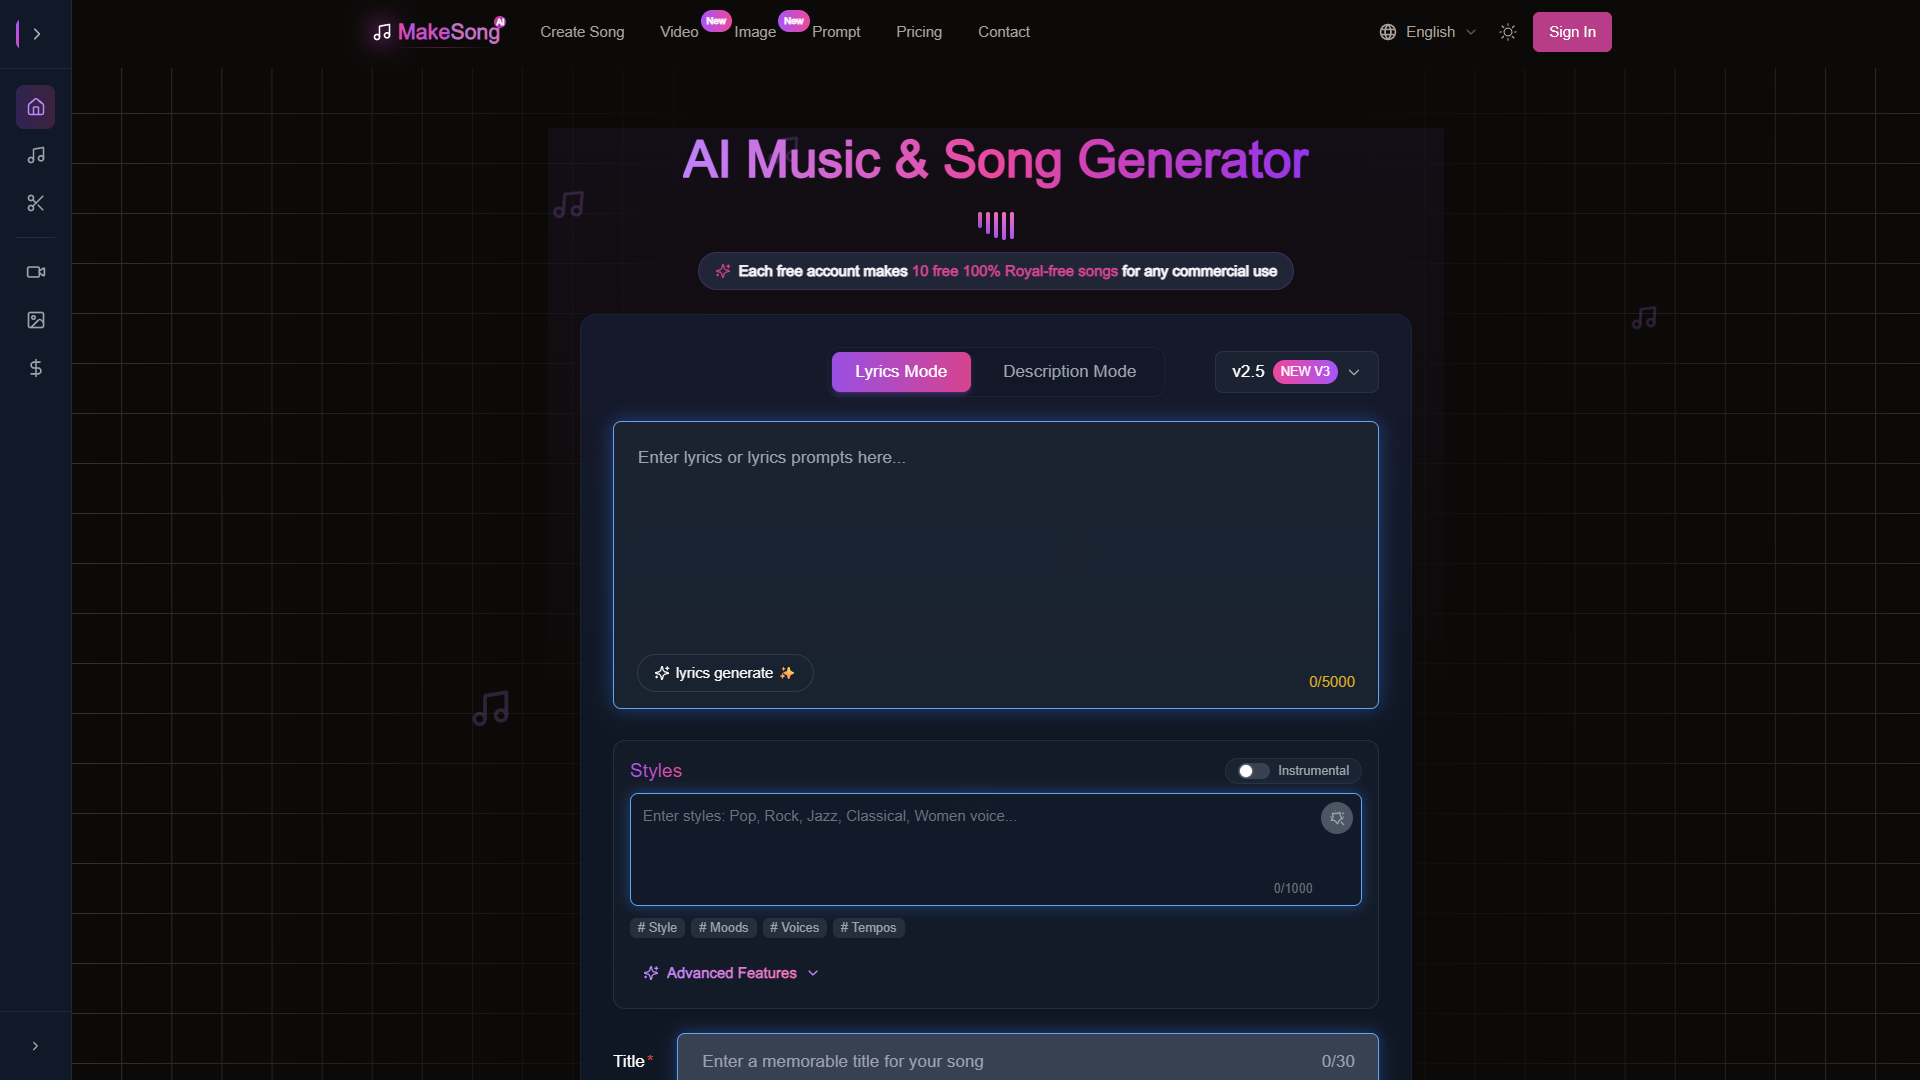Click the MakeSong logo

(438, 32)
